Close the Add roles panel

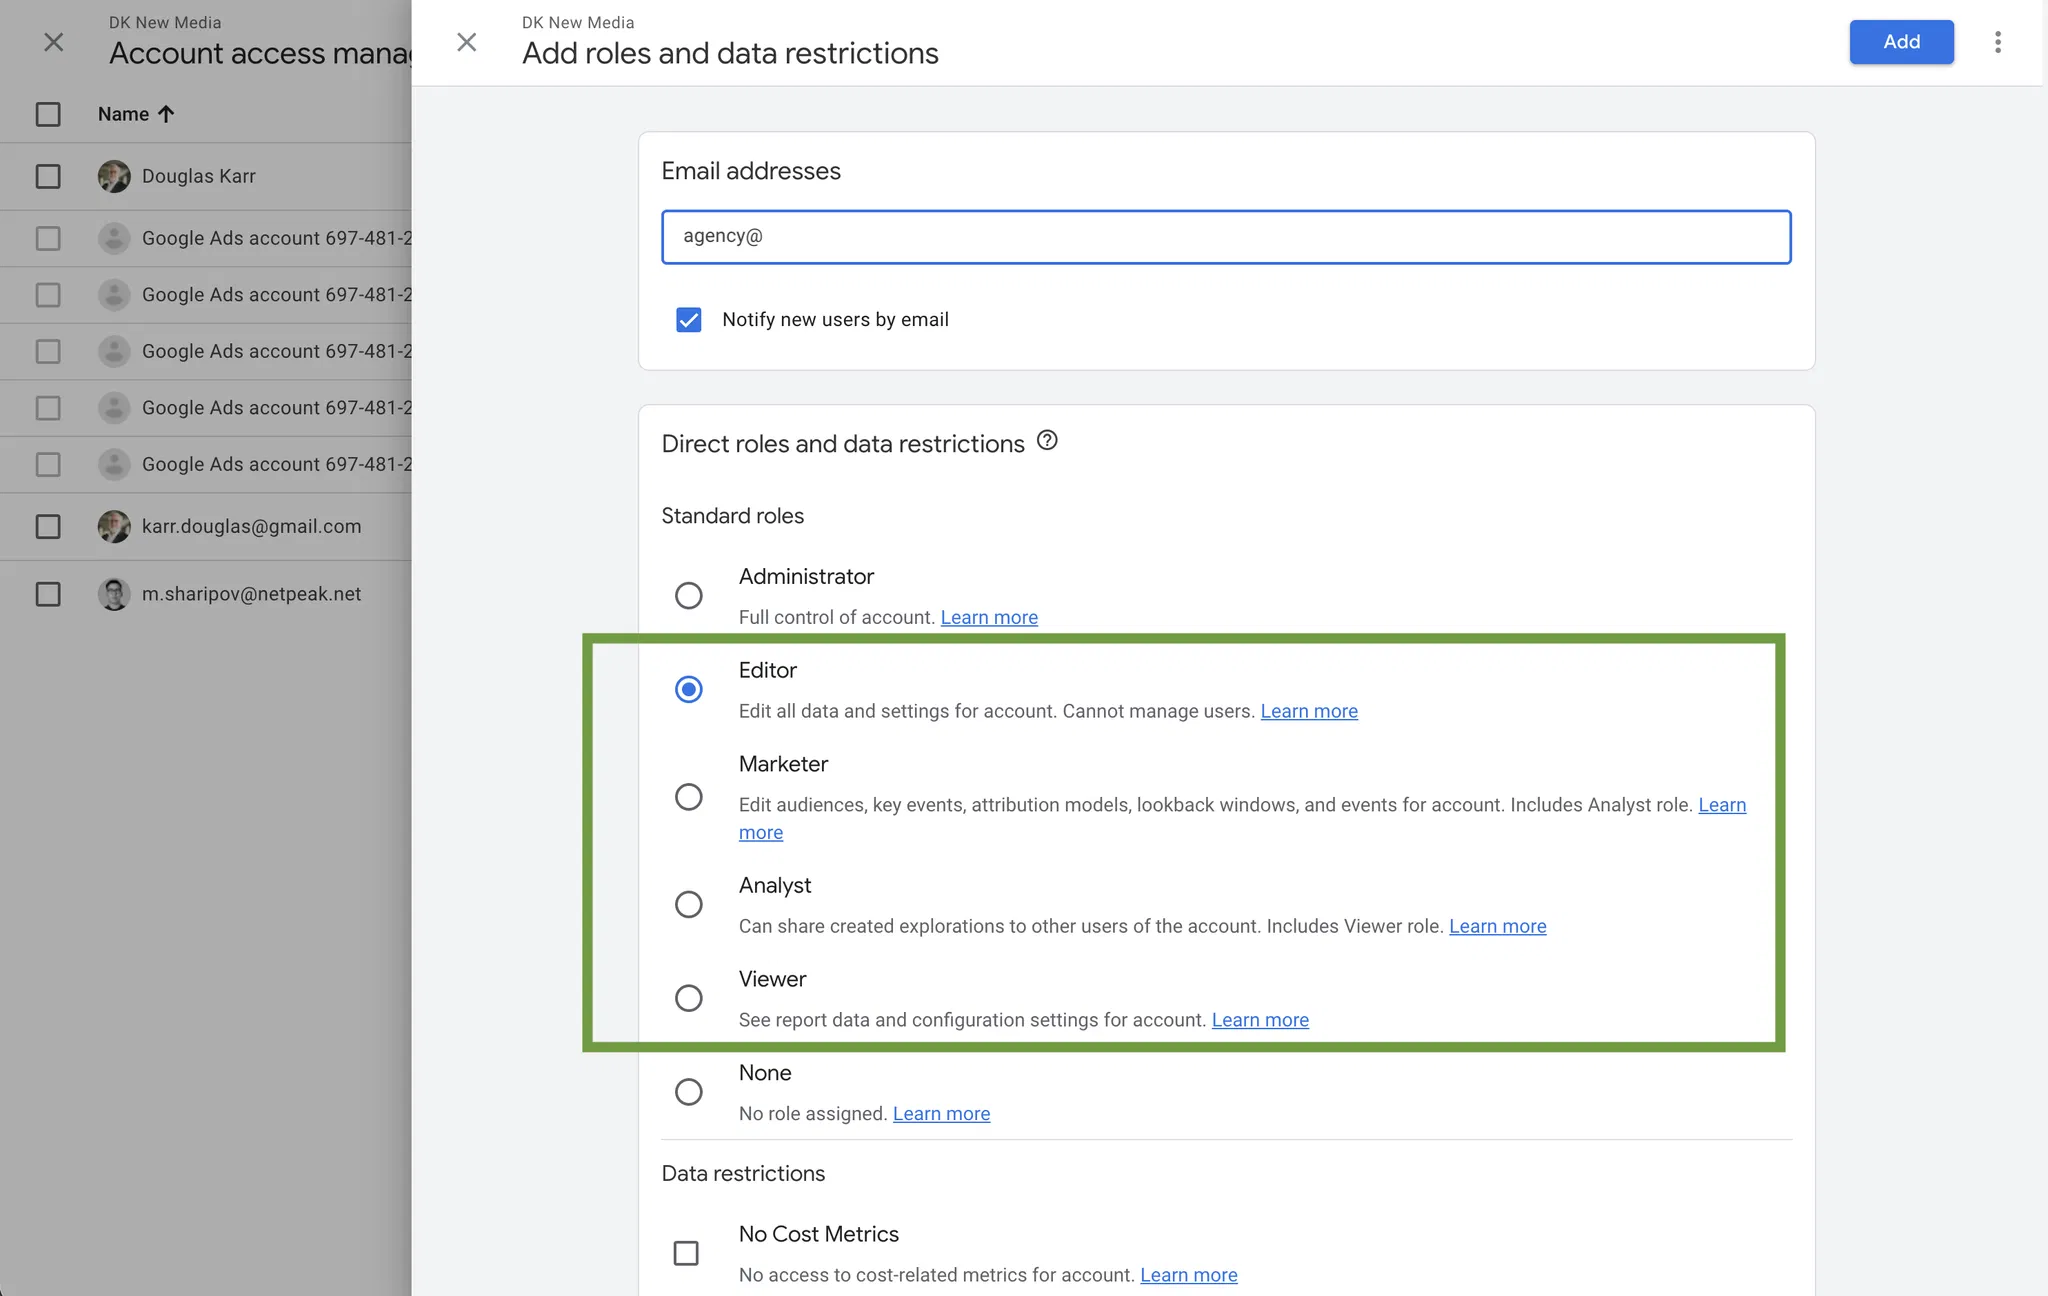tap(466, 42)
